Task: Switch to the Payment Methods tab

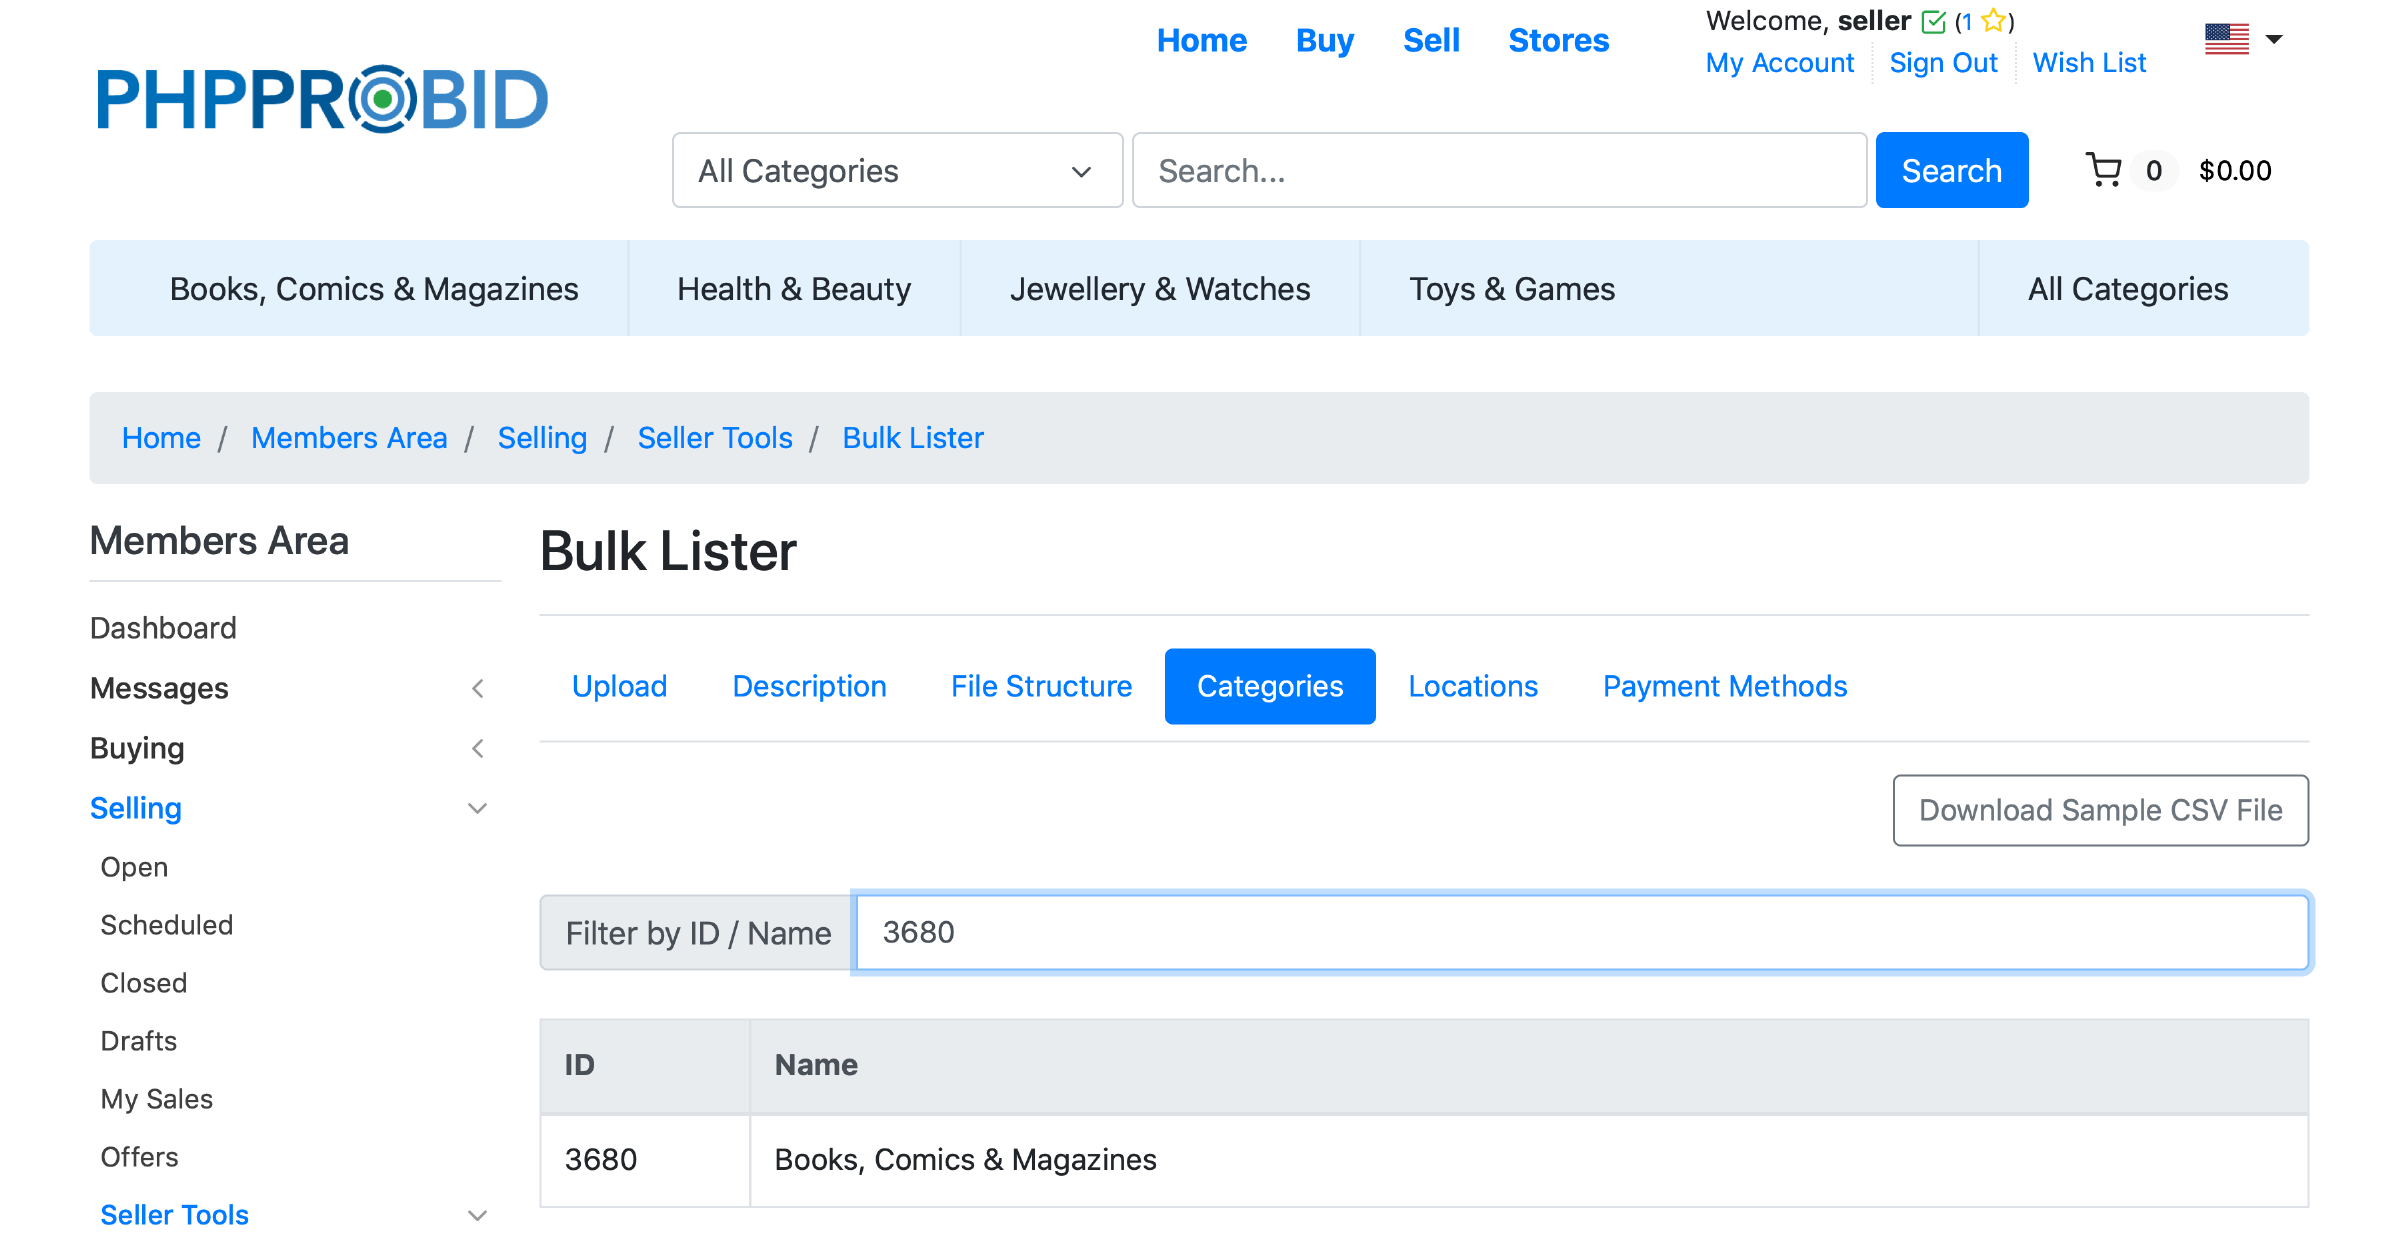Action: [x=1724, y=686]
